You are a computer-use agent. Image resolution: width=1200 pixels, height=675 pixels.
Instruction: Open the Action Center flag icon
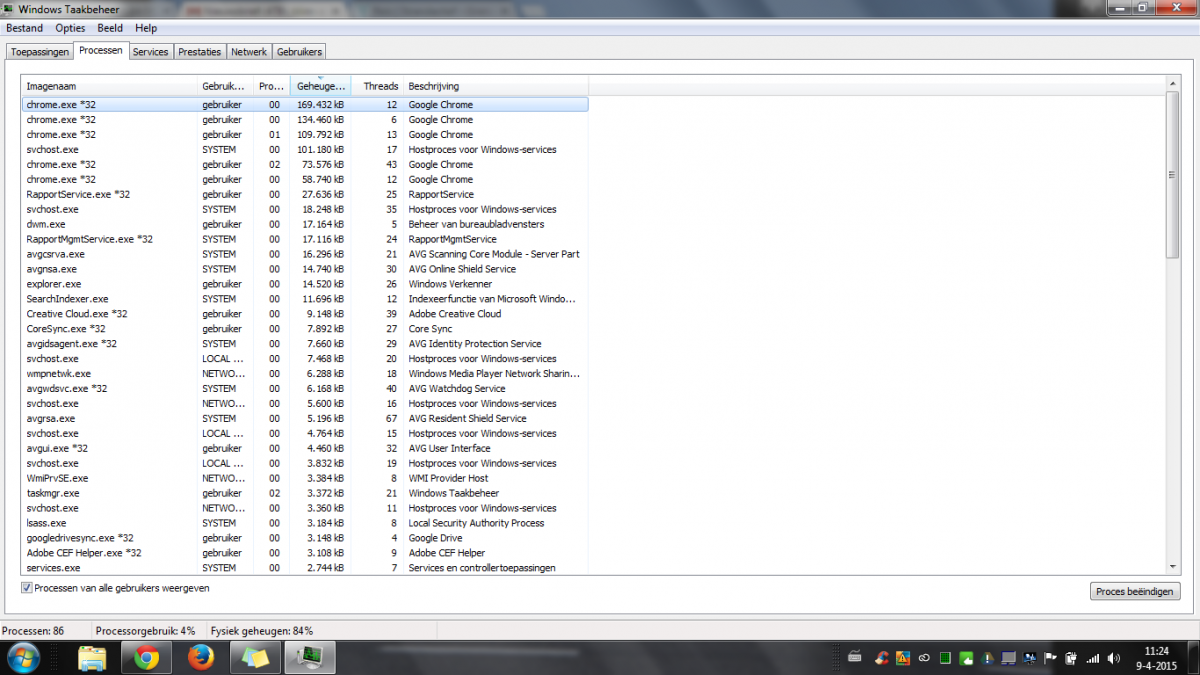point(1050,657)
